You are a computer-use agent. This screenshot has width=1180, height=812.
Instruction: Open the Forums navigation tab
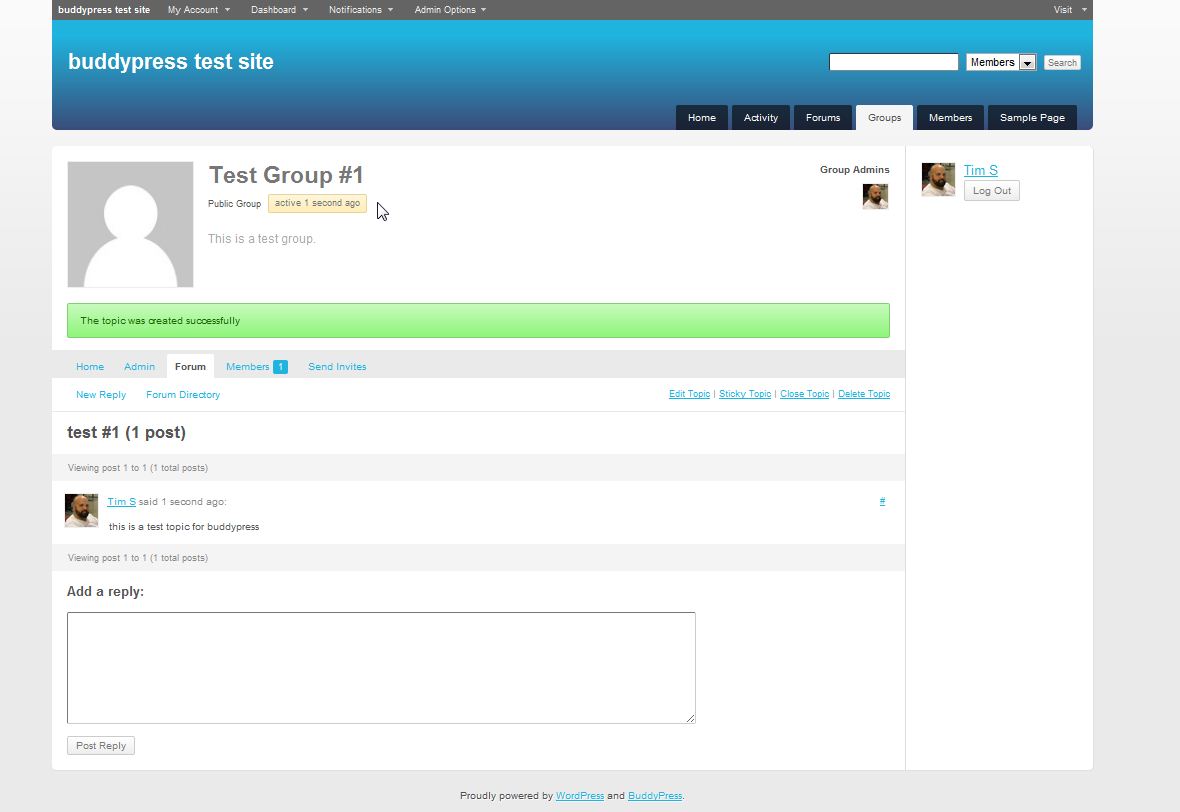[x=823, y=117]
